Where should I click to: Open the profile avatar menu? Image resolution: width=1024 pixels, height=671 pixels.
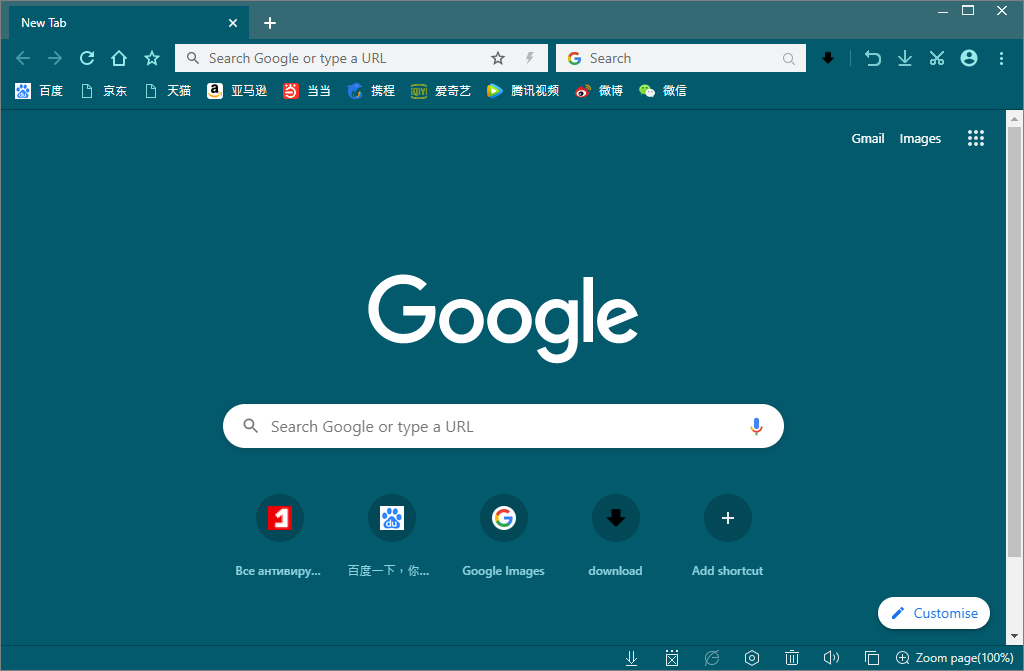pos(969,58)
